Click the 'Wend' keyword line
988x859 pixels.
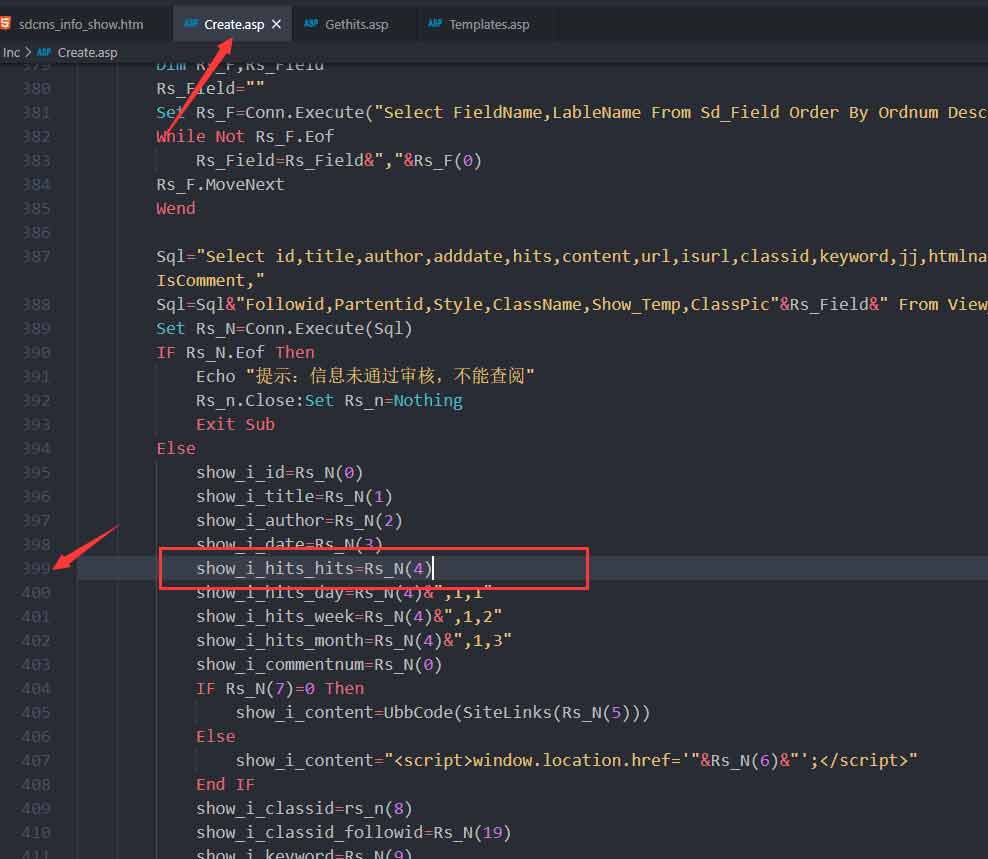176,209
